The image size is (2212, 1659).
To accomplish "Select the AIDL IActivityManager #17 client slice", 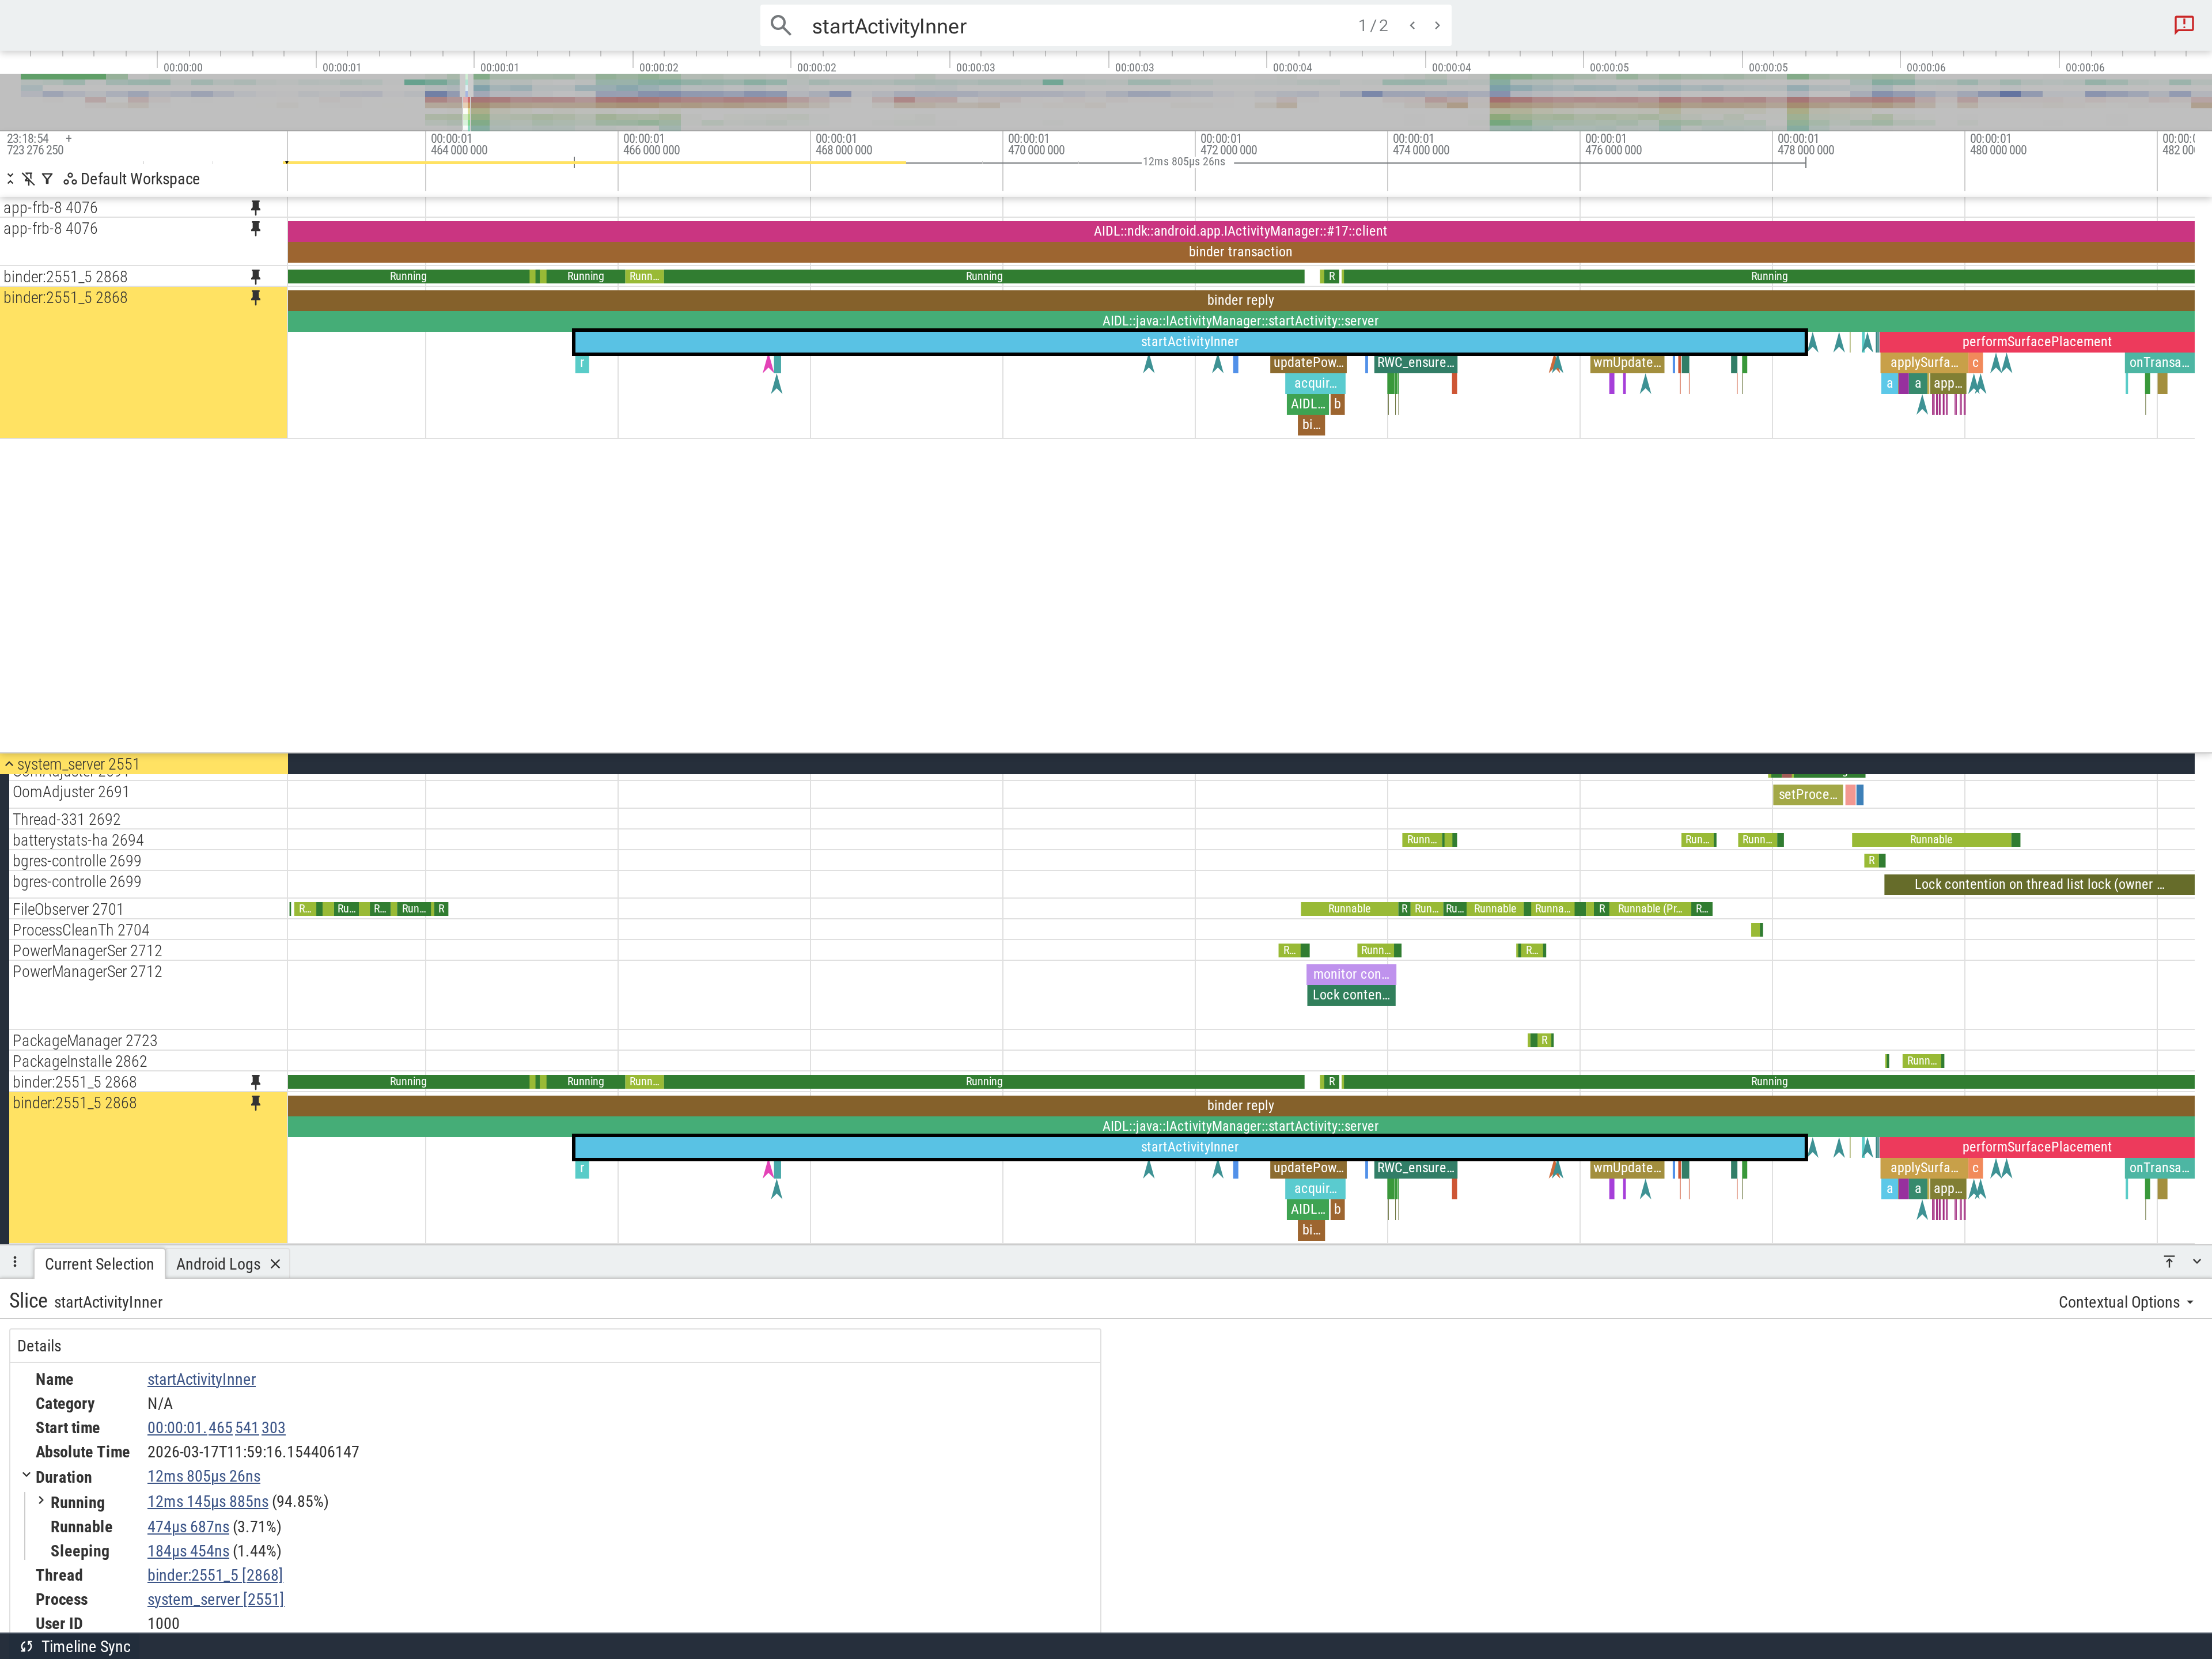I will [x=1240, y=231].
